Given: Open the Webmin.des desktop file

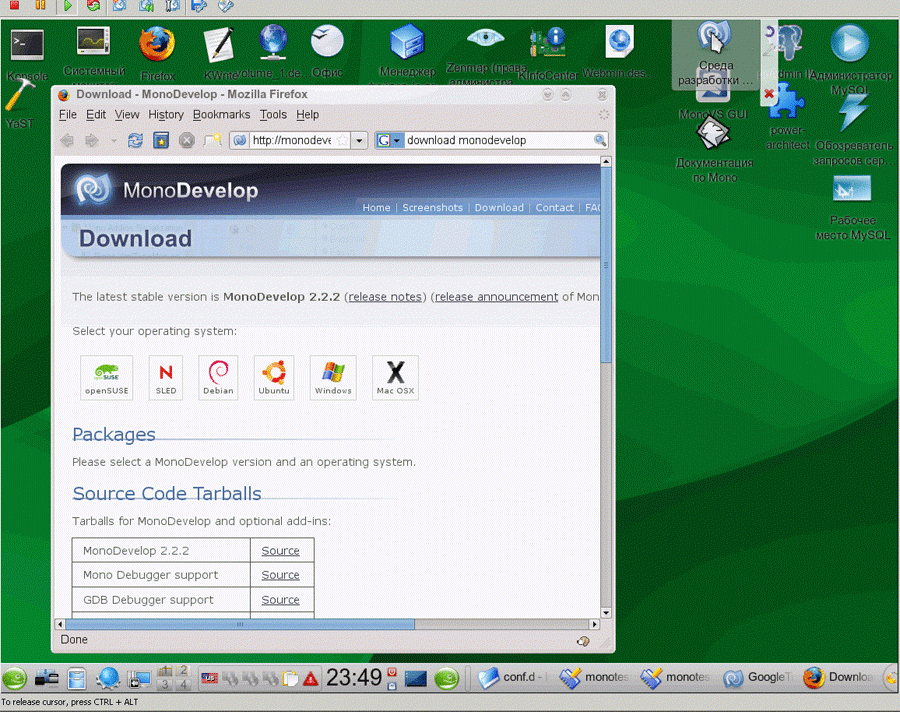Looking at the screenshot, I should pos(619,41).
